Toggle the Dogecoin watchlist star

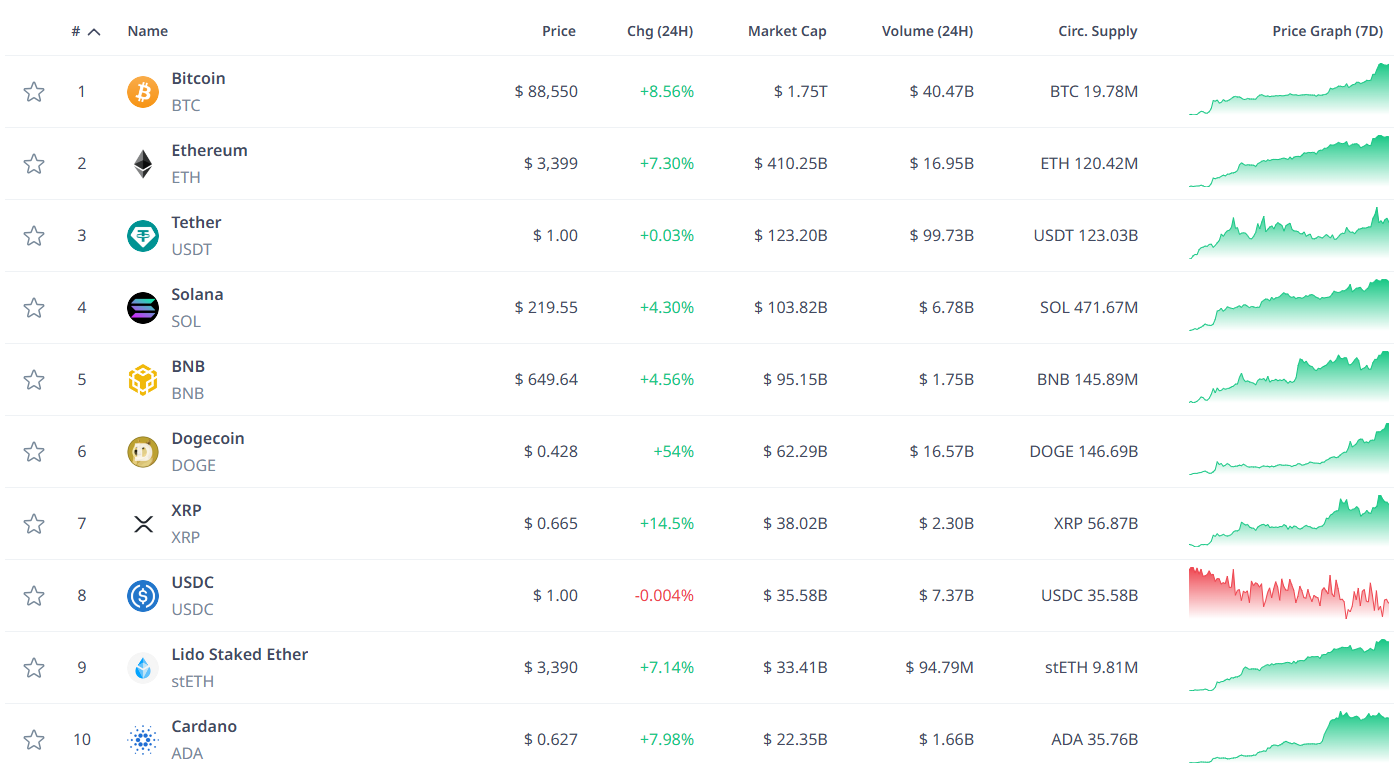(x=34, y=452)
